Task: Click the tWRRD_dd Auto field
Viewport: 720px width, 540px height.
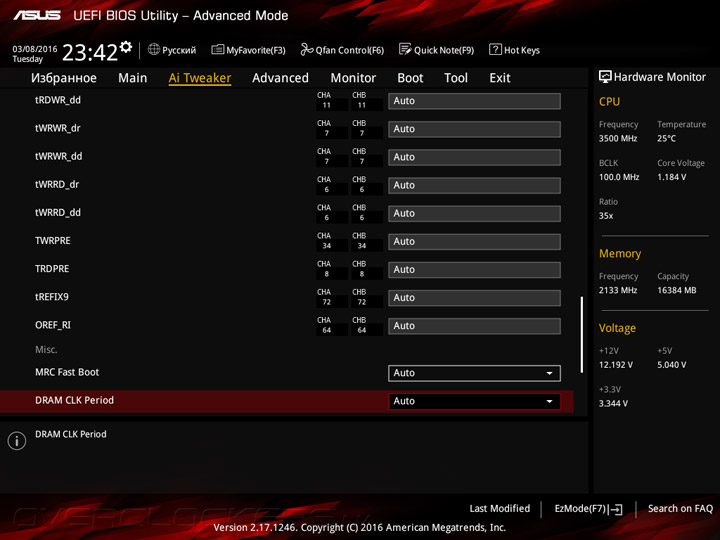Action: [x=474, y=214]
